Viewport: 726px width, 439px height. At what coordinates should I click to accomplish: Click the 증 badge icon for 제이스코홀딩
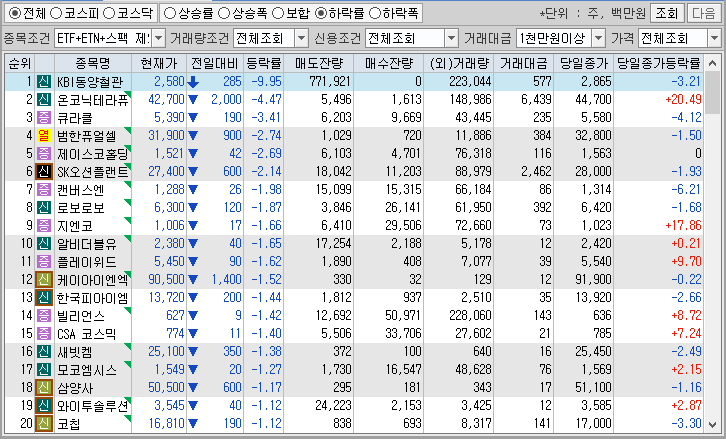point(44,153)
